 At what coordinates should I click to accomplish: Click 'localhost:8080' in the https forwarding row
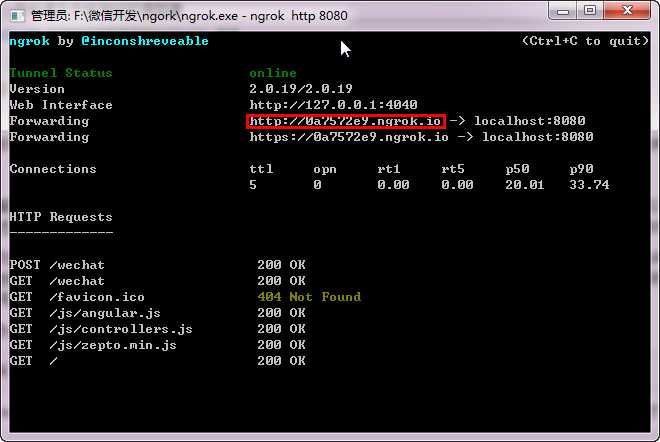click(538, 137)
